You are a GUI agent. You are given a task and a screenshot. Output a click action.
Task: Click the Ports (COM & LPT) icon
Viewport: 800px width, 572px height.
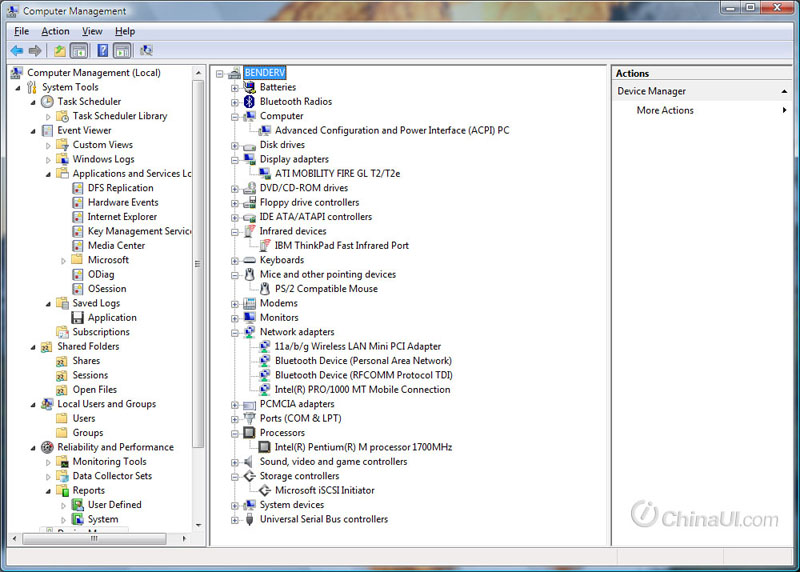(x=249, y=418)
